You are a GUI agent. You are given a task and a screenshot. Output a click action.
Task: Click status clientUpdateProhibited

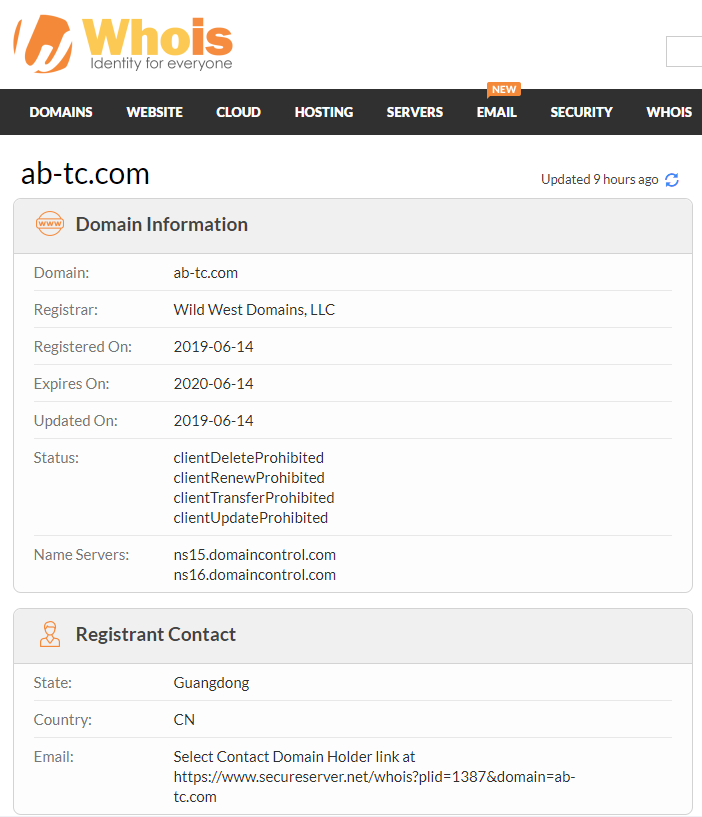pos(251,518)
